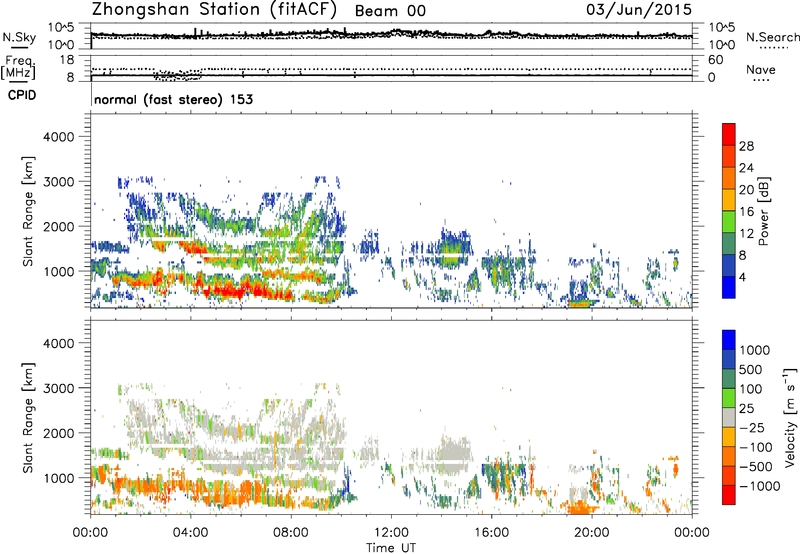Viewport: 800px width, 554px height.
Task: Click the 'Zhongshan Station (fitACF)' plot title
Action: click(x=214, y=10)
